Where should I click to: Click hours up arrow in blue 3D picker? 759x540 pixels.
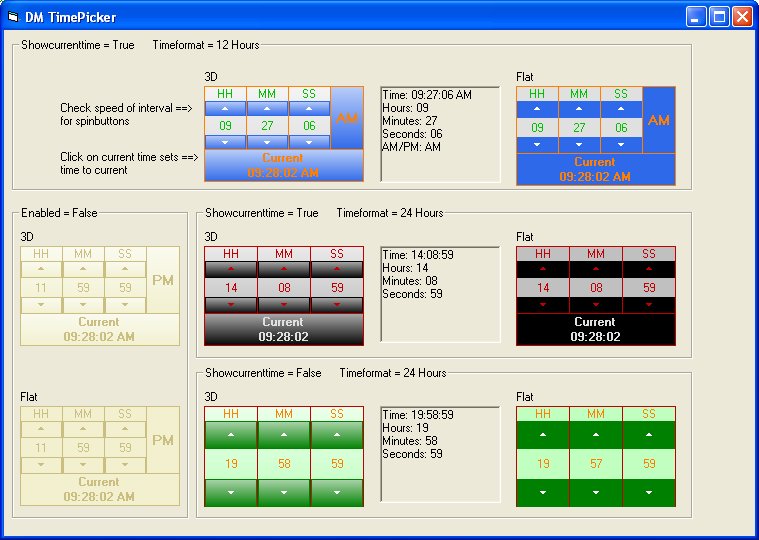pos(225,108)
